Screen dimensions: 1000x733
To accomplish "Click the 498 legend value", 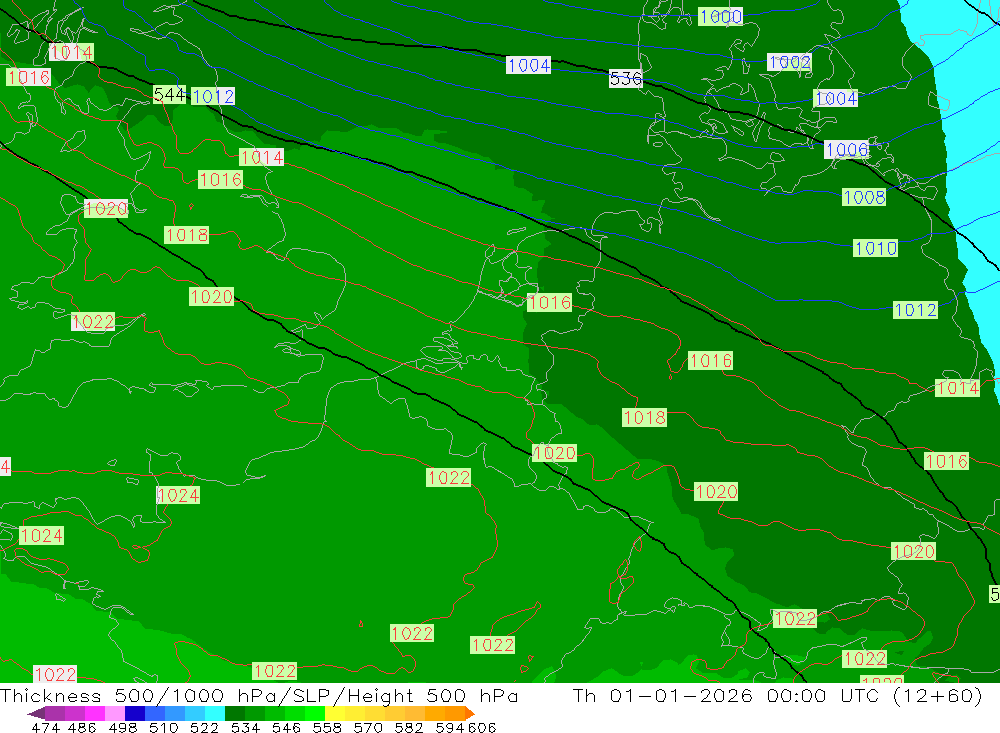I will [123, 727].
